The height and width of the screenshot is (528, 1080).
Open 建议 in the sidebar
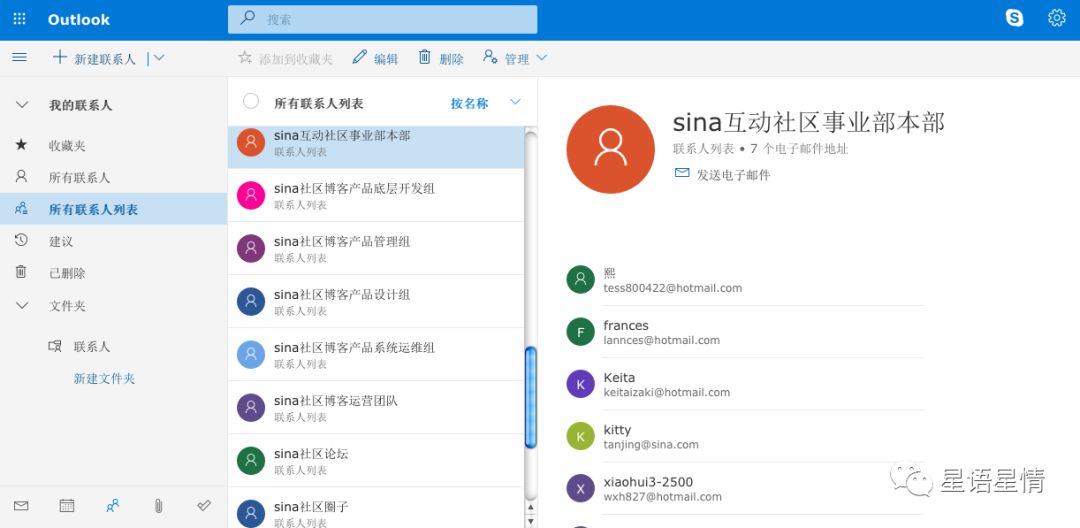(114, 241)
